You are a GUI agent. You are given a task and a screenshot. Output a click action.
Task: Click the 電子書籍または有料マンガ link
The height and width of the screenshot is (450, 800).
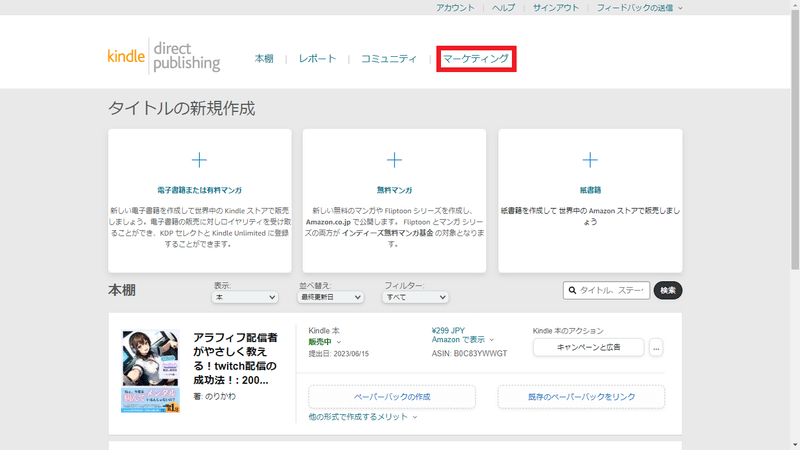click(199, 190)
